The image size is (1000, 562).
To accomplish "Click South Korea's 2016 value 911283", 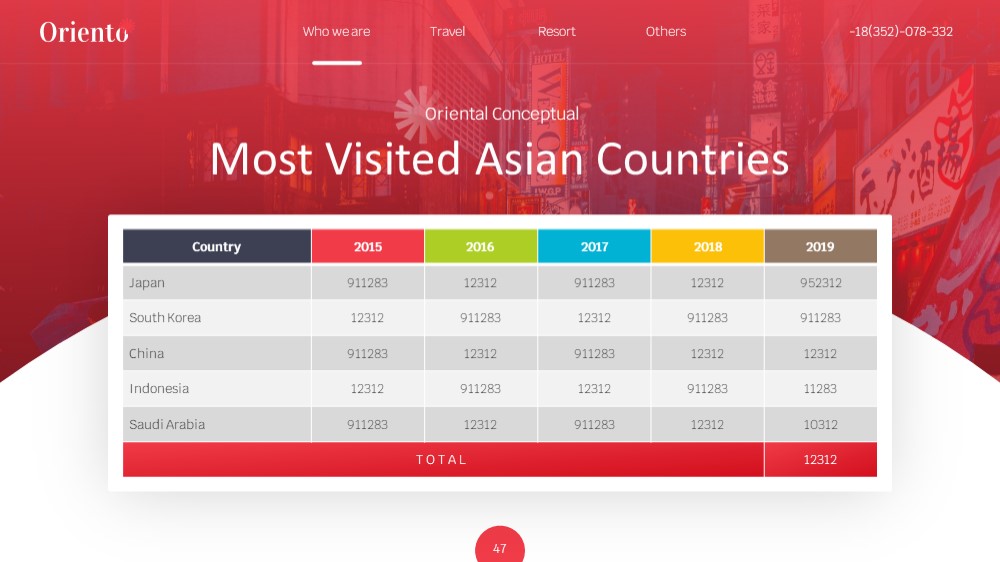I will 480,318.
